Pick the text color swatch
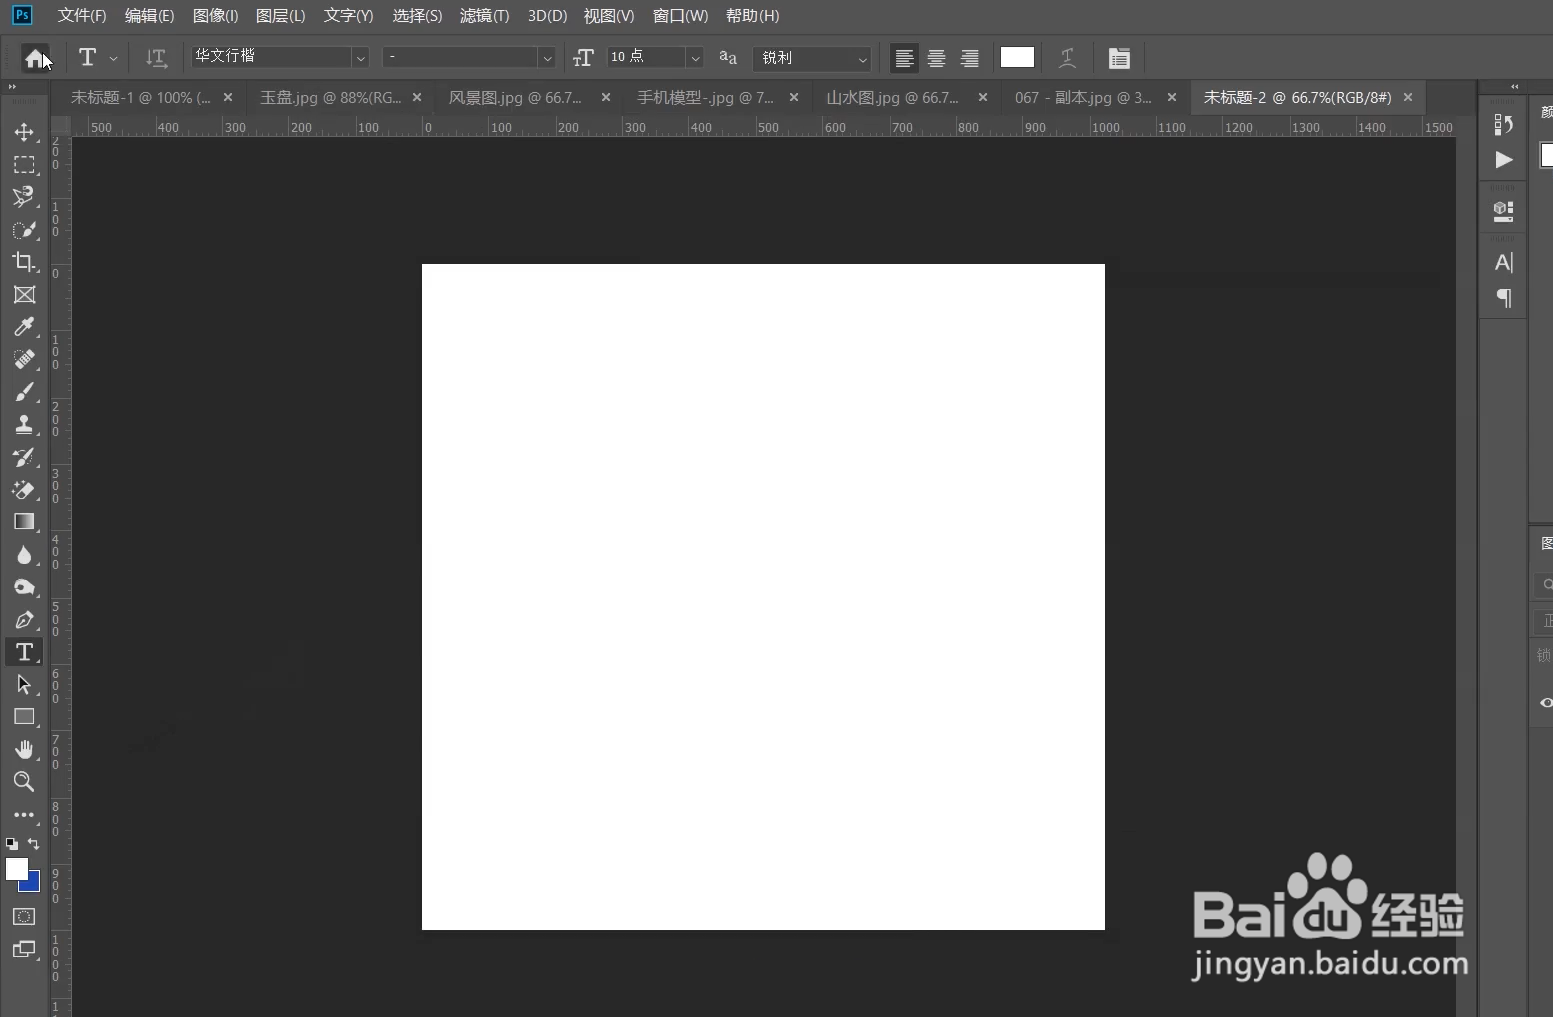Image resolution: width=1553 pixels, height=1017 pixels. (x=1017, y=57)
